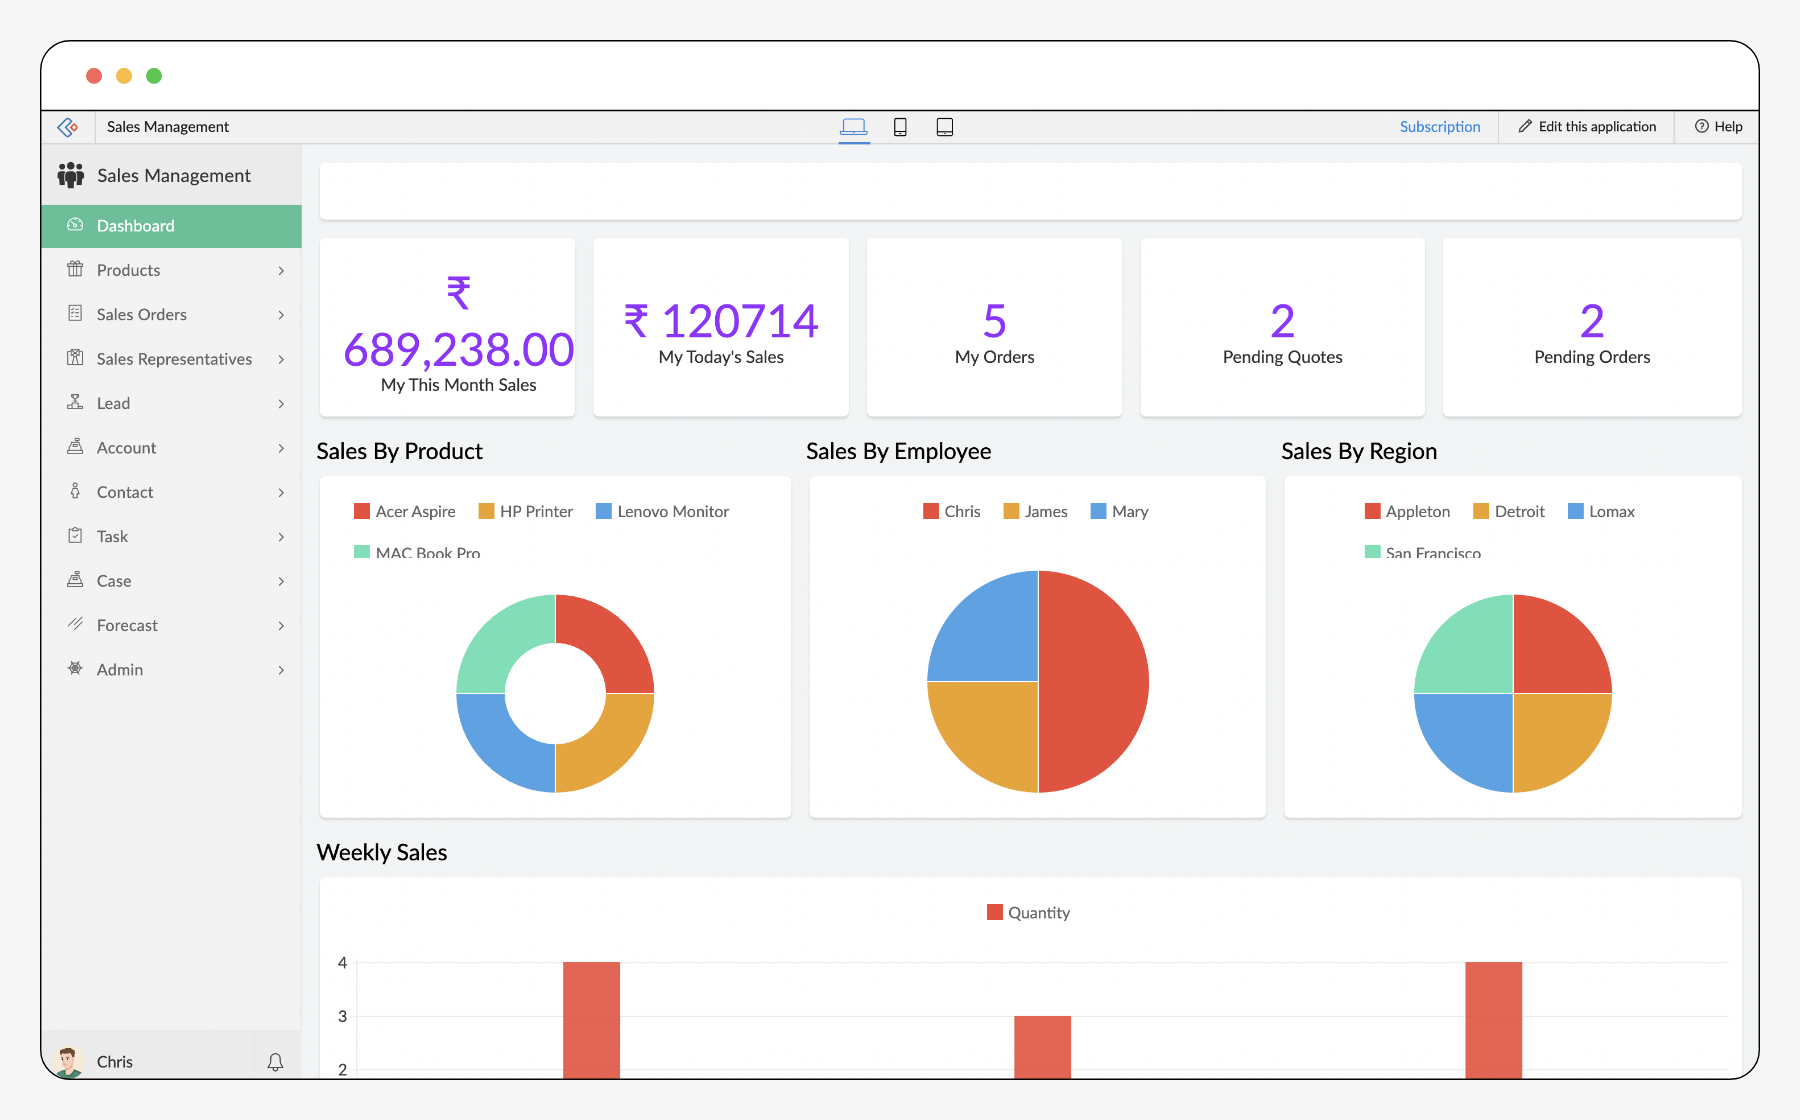
Task: Click the Help question mark icon
Action: click(x=1702, y=126)
